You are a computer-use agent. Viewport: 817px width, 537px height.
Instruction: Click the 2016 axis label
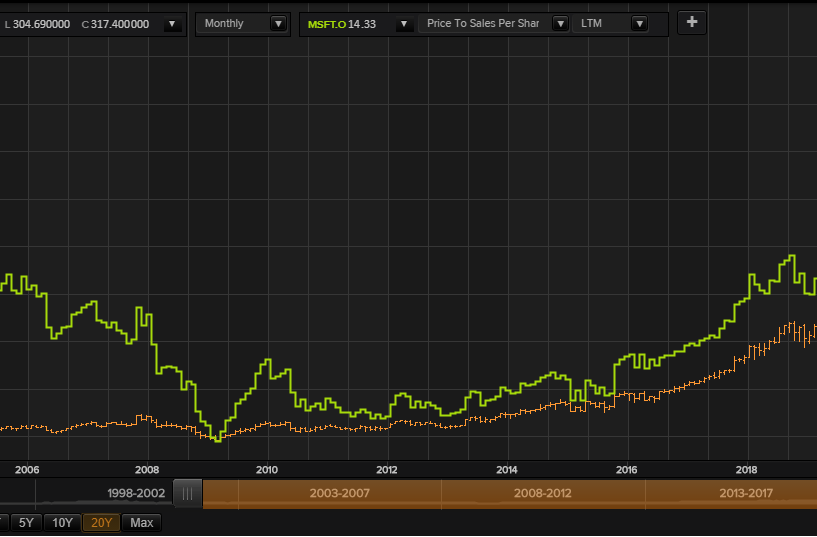pos(626,470)
